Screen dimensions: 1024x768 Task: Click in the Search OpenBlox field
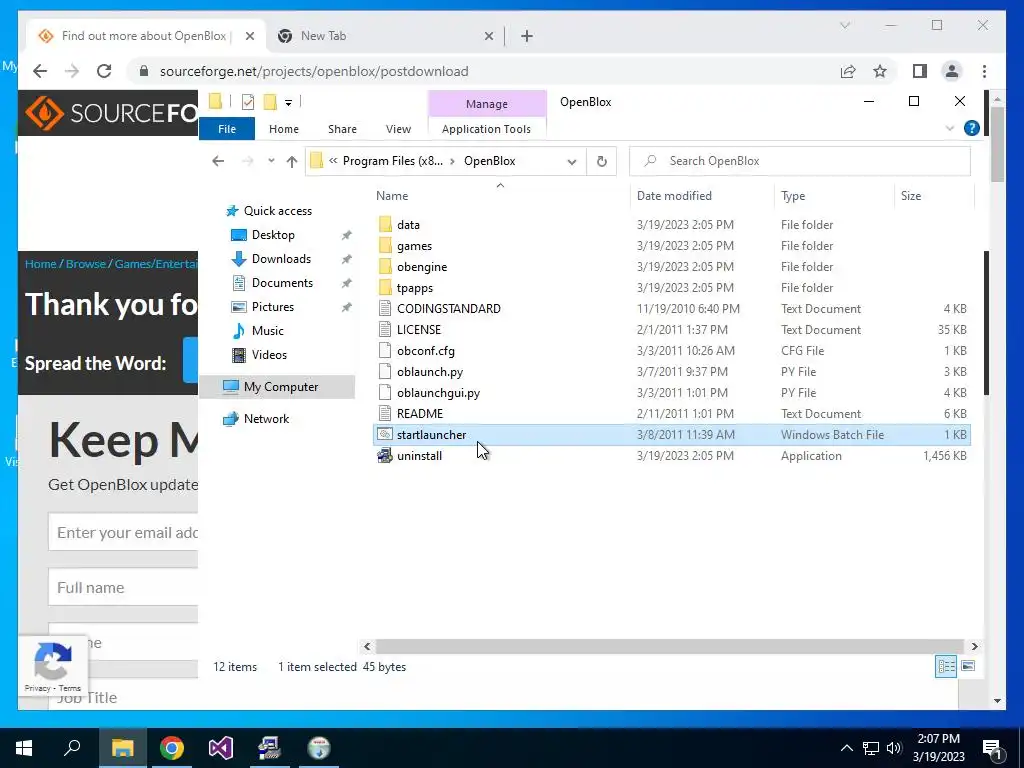tap(800, 161)
